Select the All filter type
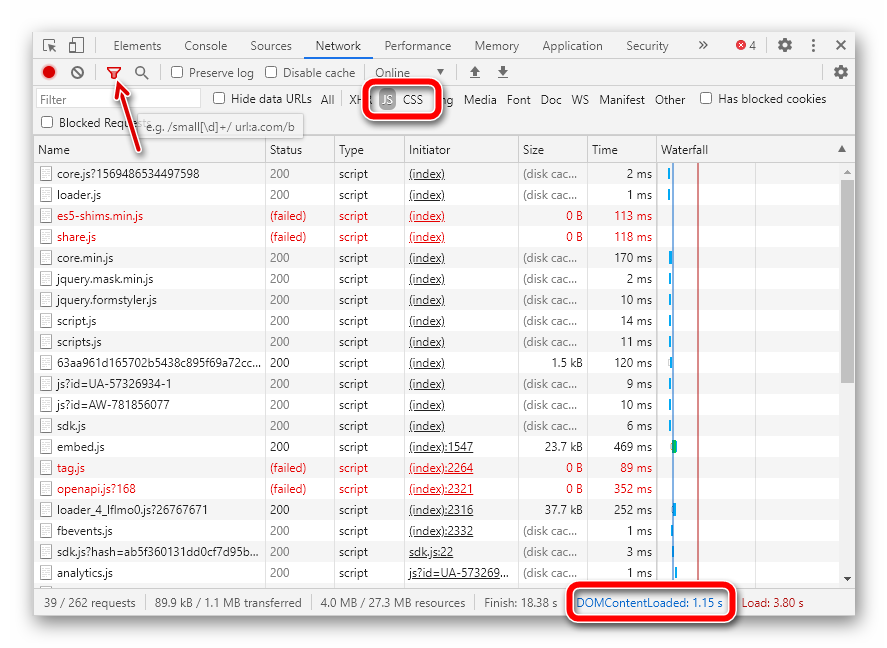 point(327,100)
